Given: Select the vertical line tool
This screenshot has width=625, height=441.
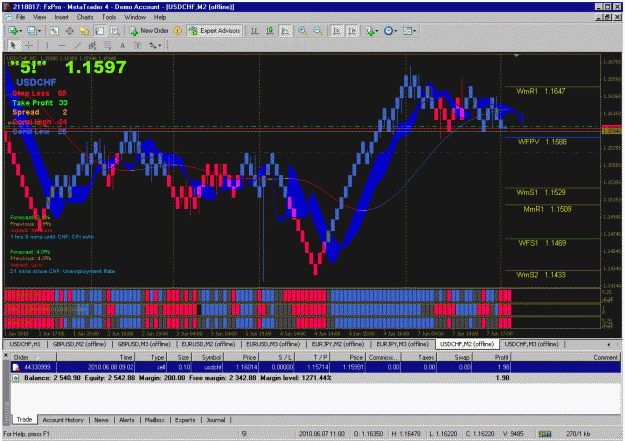Looking at the screenshot, I should (x=47, y=45).
